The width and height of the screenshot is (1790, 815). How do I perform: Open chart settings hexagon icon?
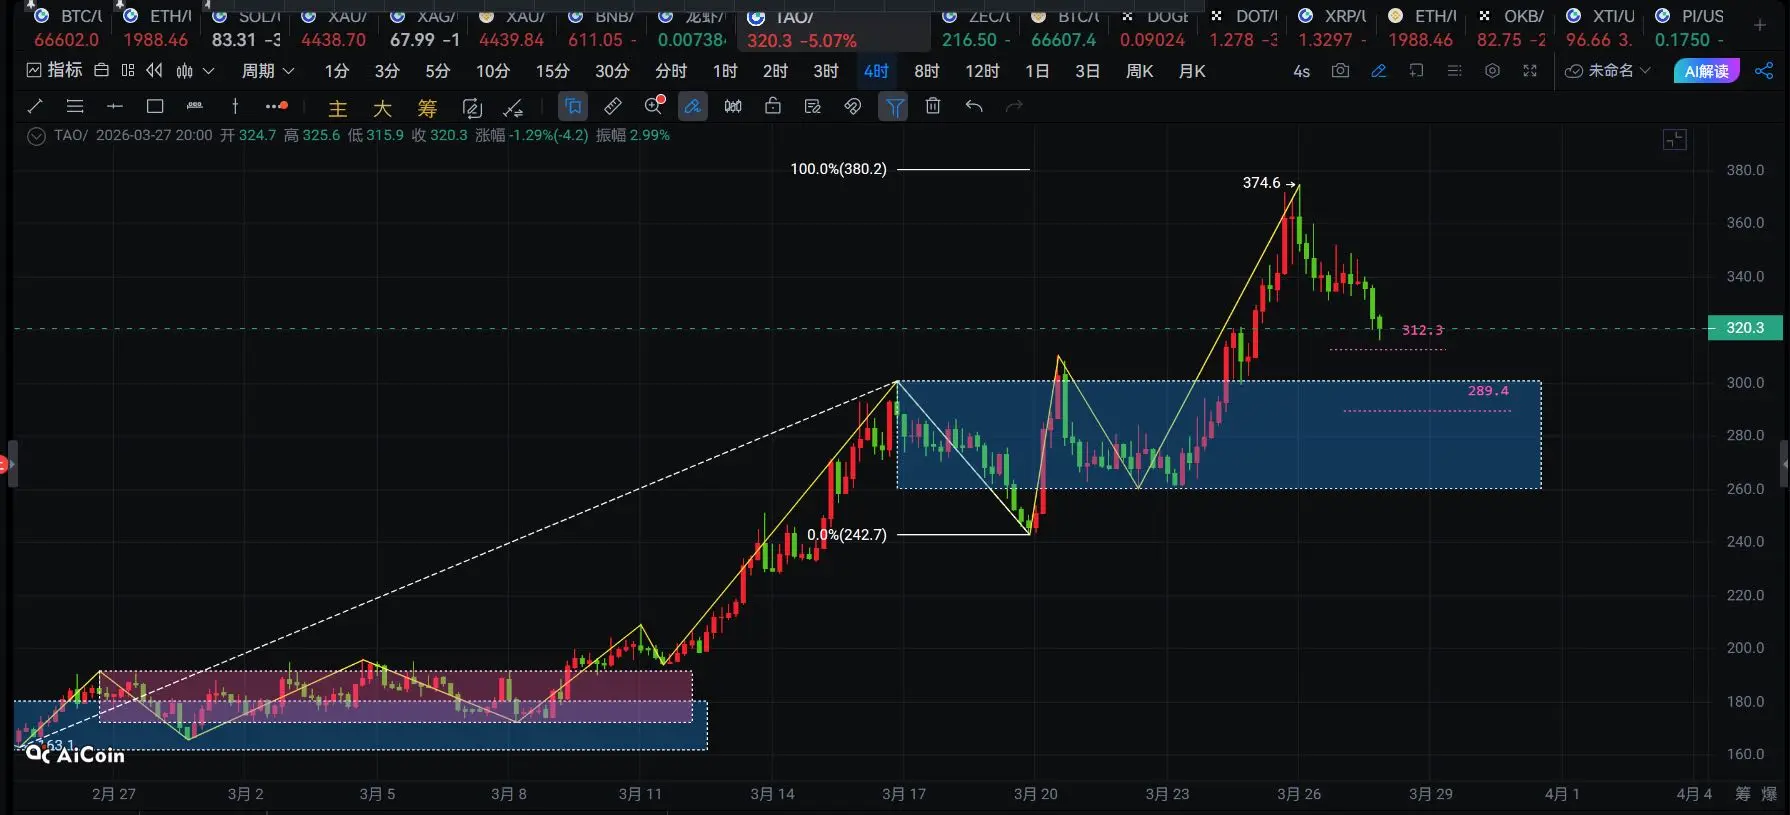coord(1492,71)
